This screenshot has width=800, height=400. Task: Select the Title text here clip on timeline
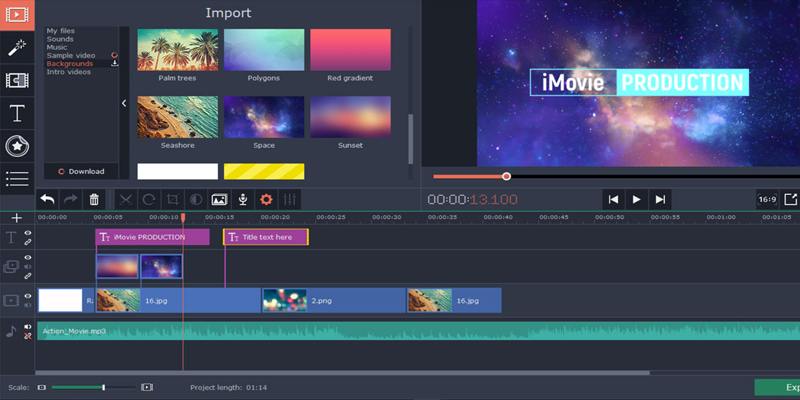click(x=266, y=237)
